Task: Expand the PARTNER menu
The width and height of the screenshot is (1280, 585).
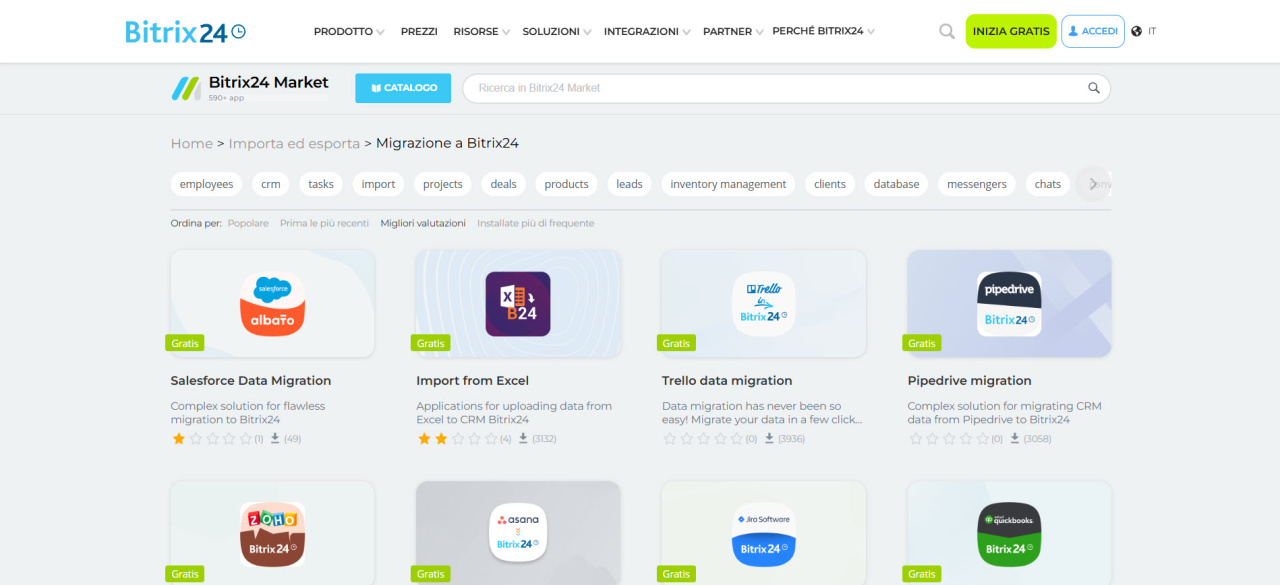Action: [x=733, y=32]
